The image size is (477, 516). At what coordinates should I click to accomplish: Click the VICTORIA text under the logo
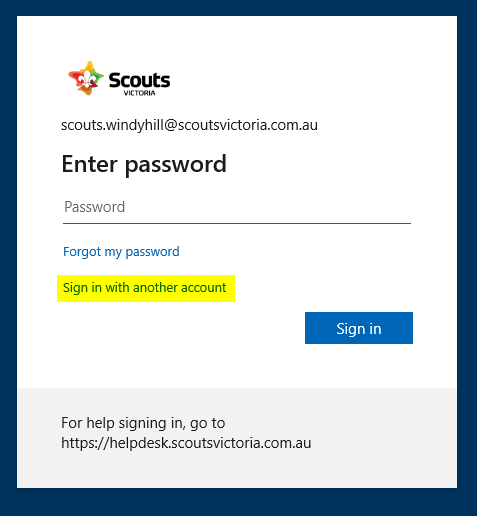139,93
